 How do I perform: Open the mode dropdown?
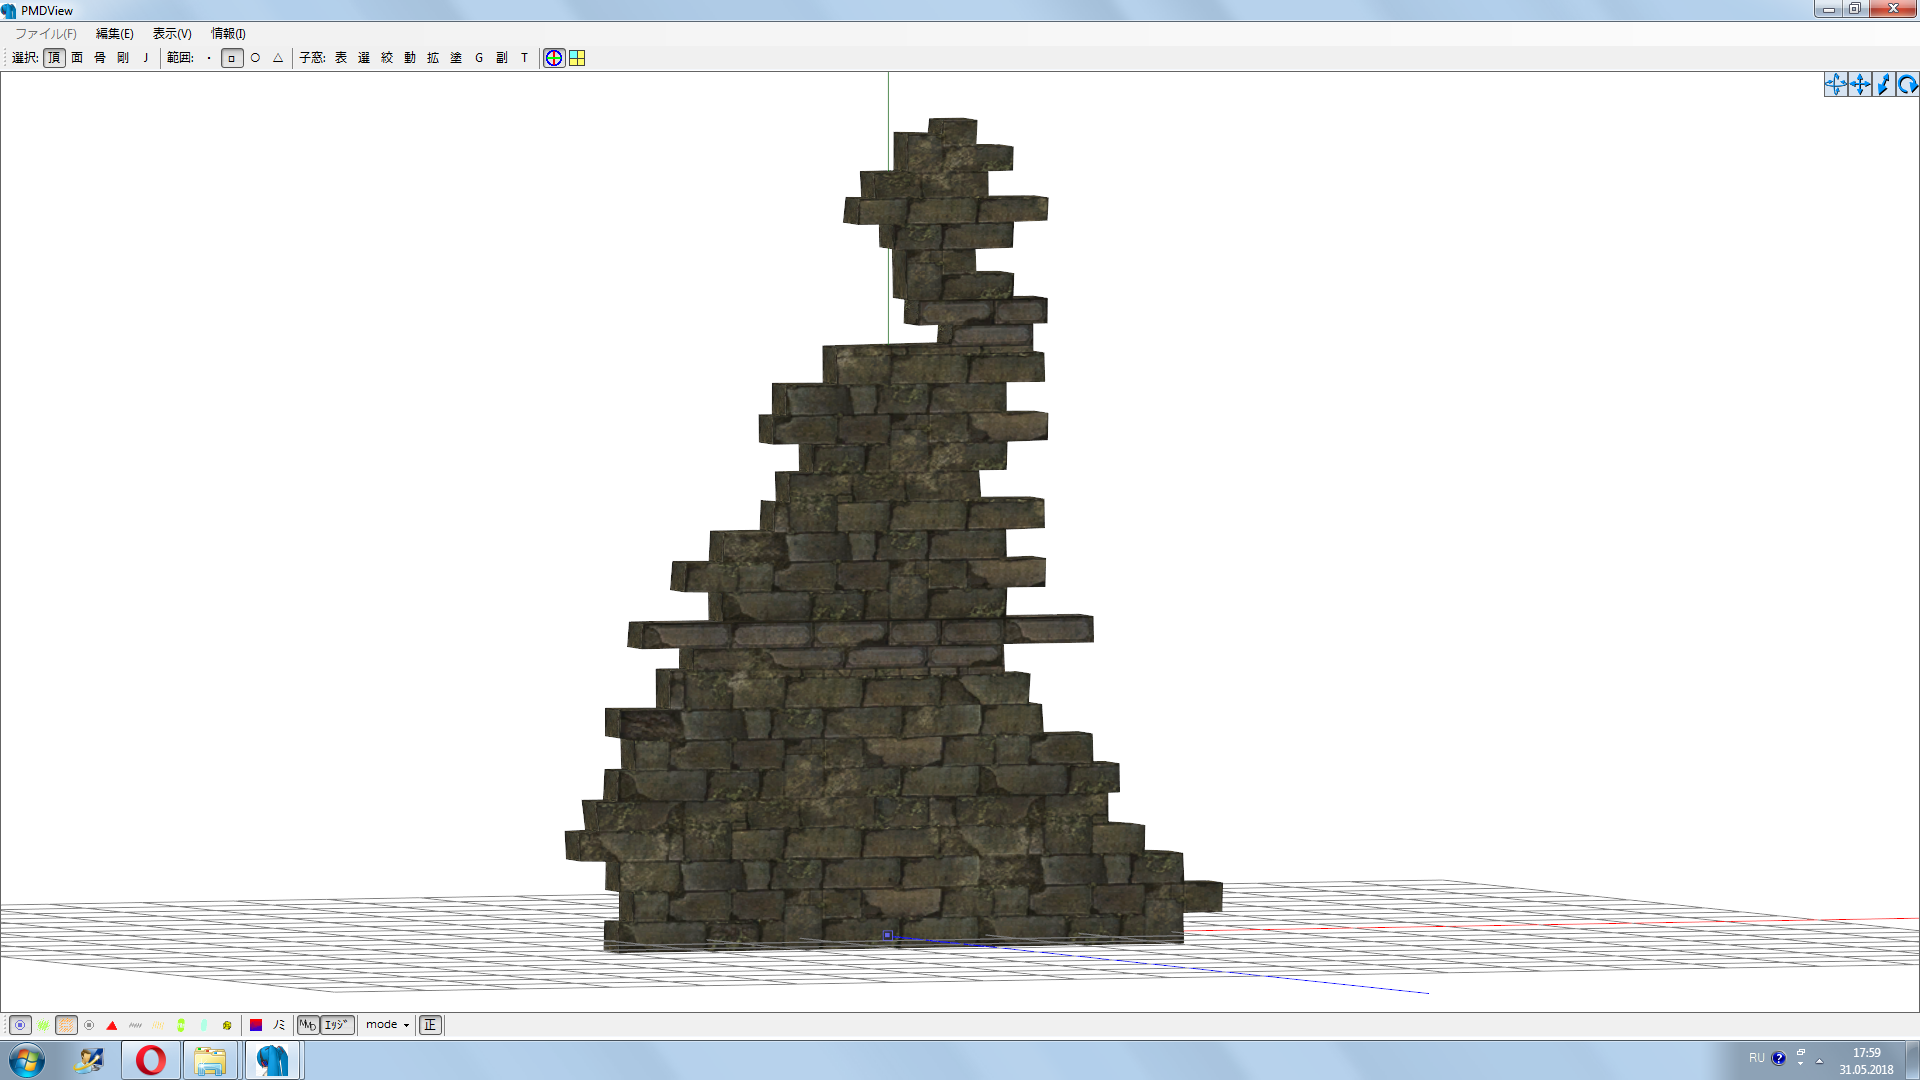387,1025
